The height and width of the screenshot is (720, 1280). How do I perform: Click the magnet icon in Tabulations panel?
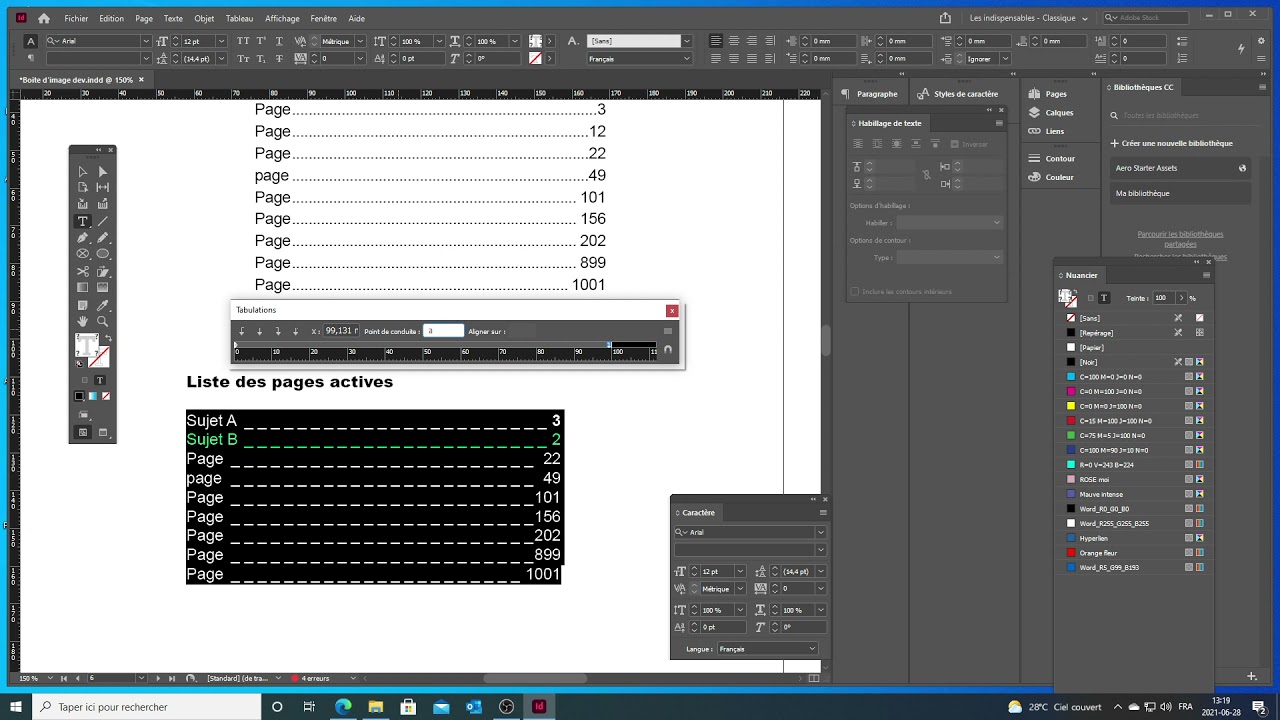(x=668, y=350)
